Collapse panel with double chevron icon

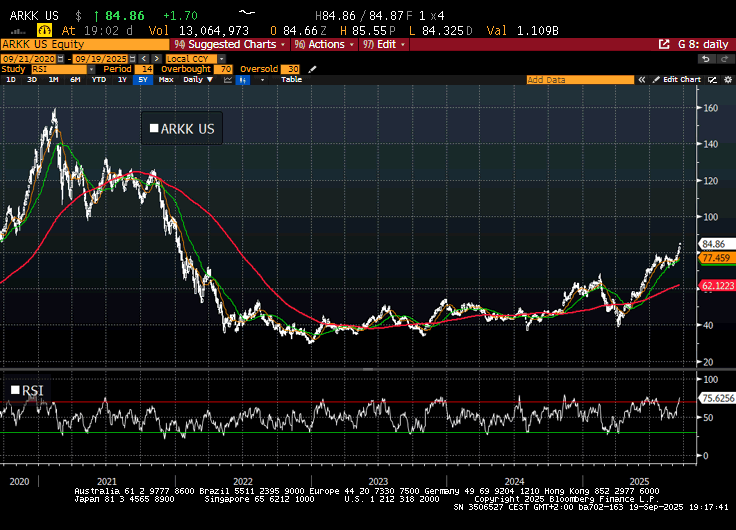[642, 80]
